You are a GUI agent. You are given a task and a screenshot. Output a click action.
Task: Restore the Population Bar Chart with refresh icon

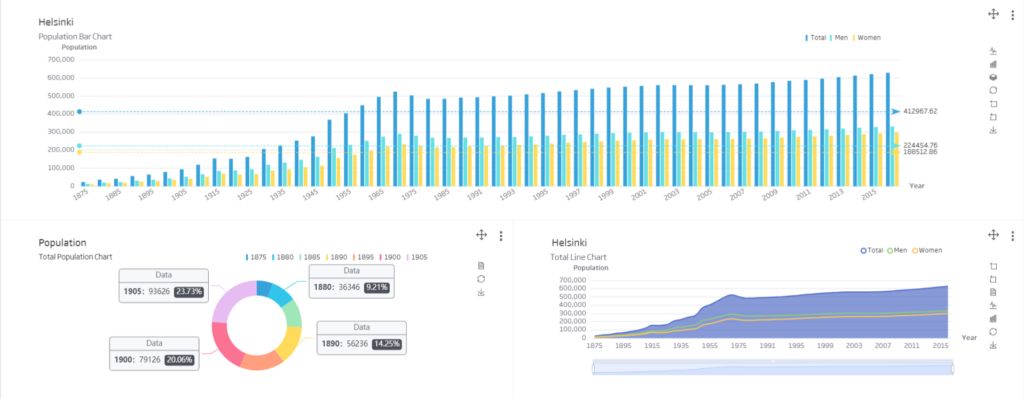click(x=993, y=90)
